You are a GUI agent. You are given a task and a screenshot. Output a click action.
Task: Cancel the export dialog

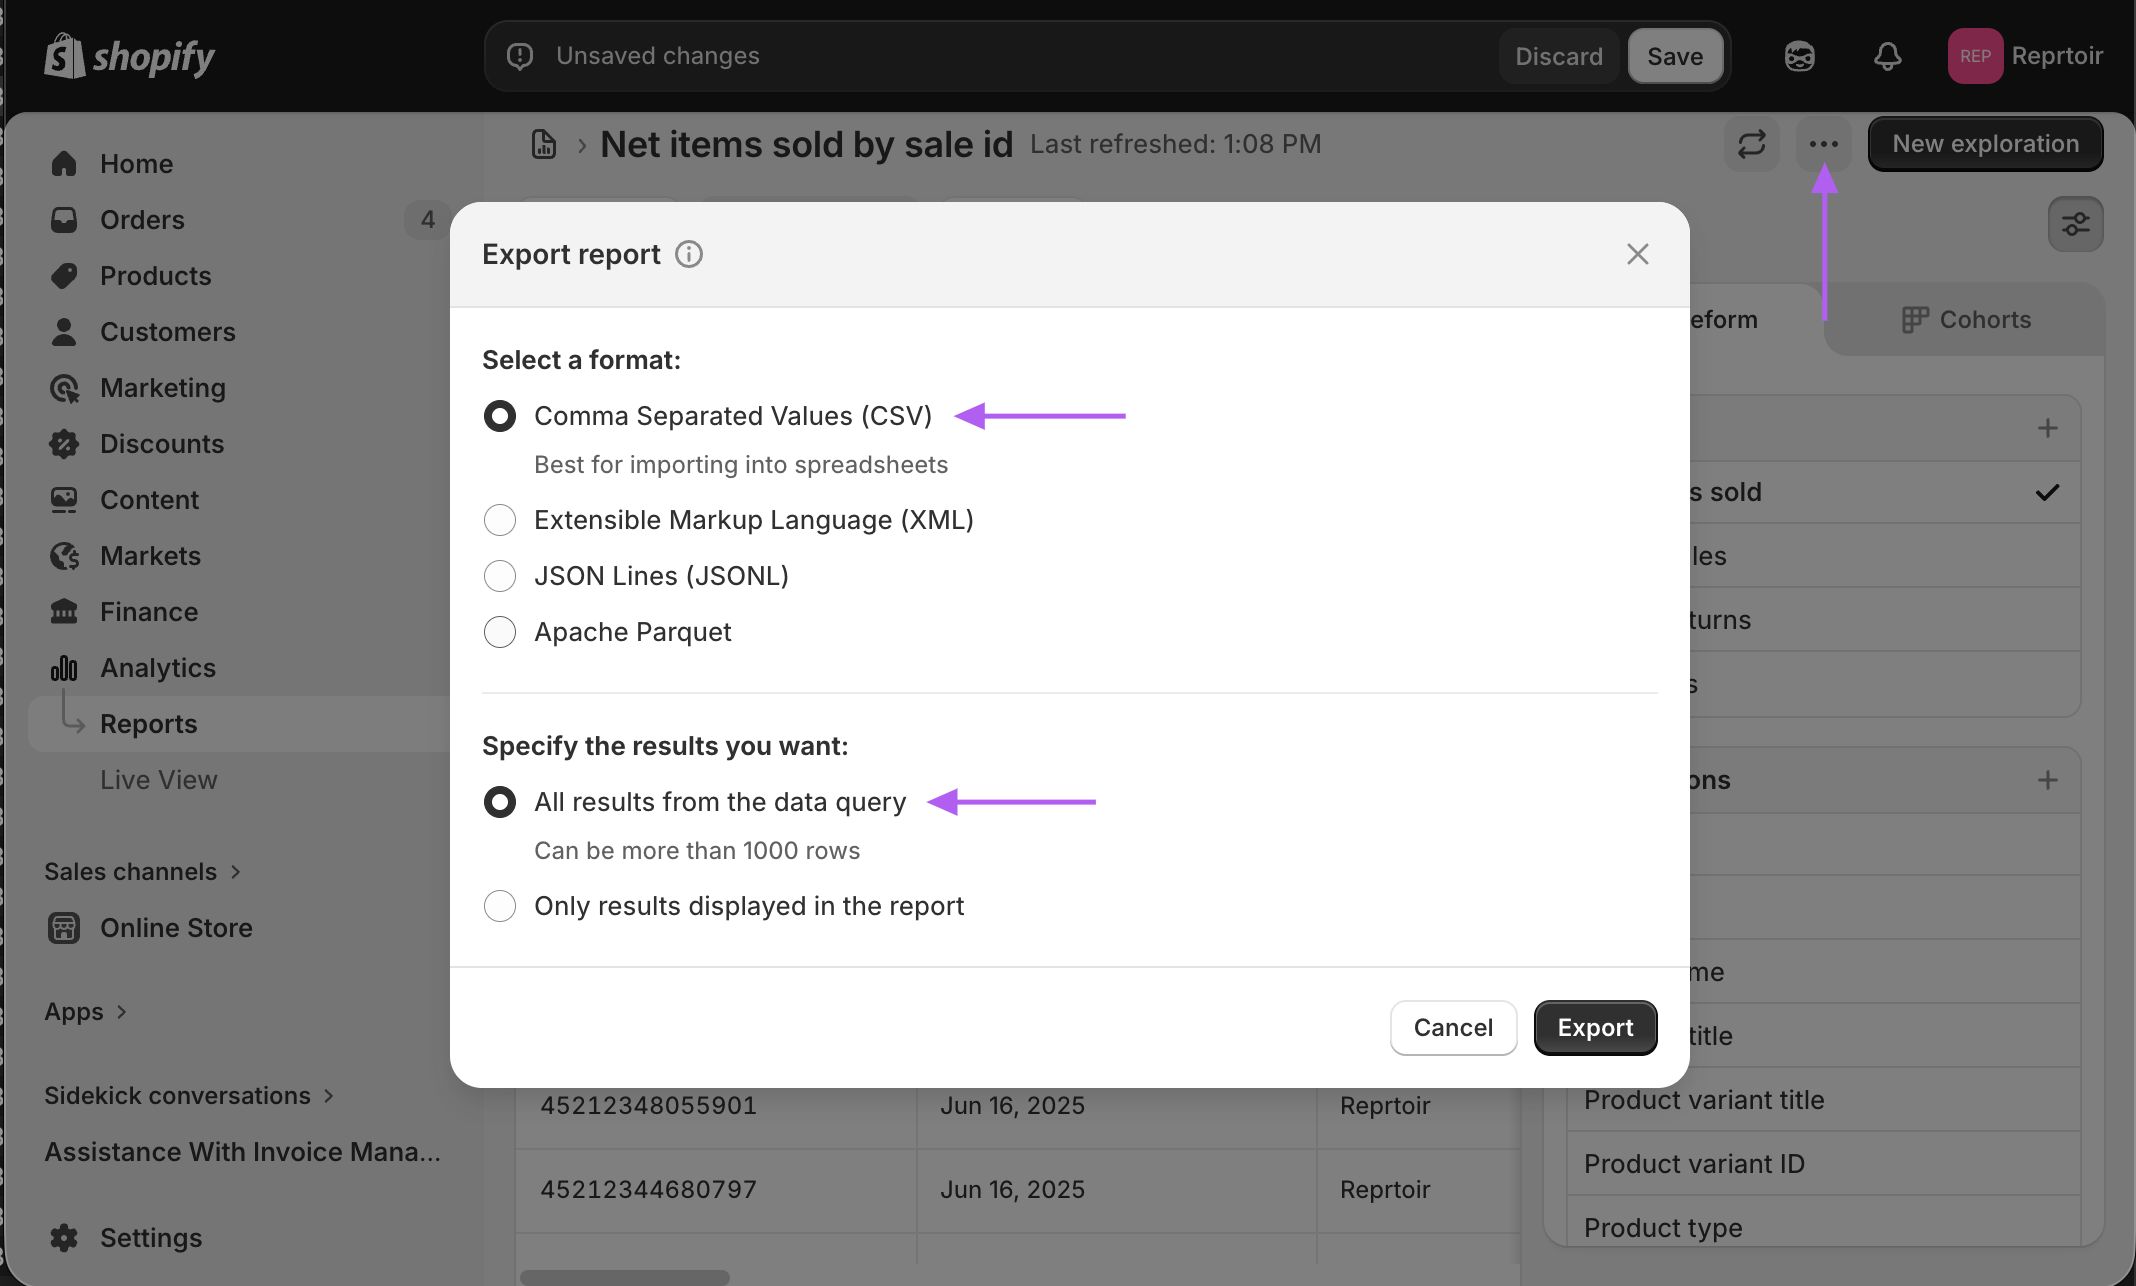tap(1453, 1028)
